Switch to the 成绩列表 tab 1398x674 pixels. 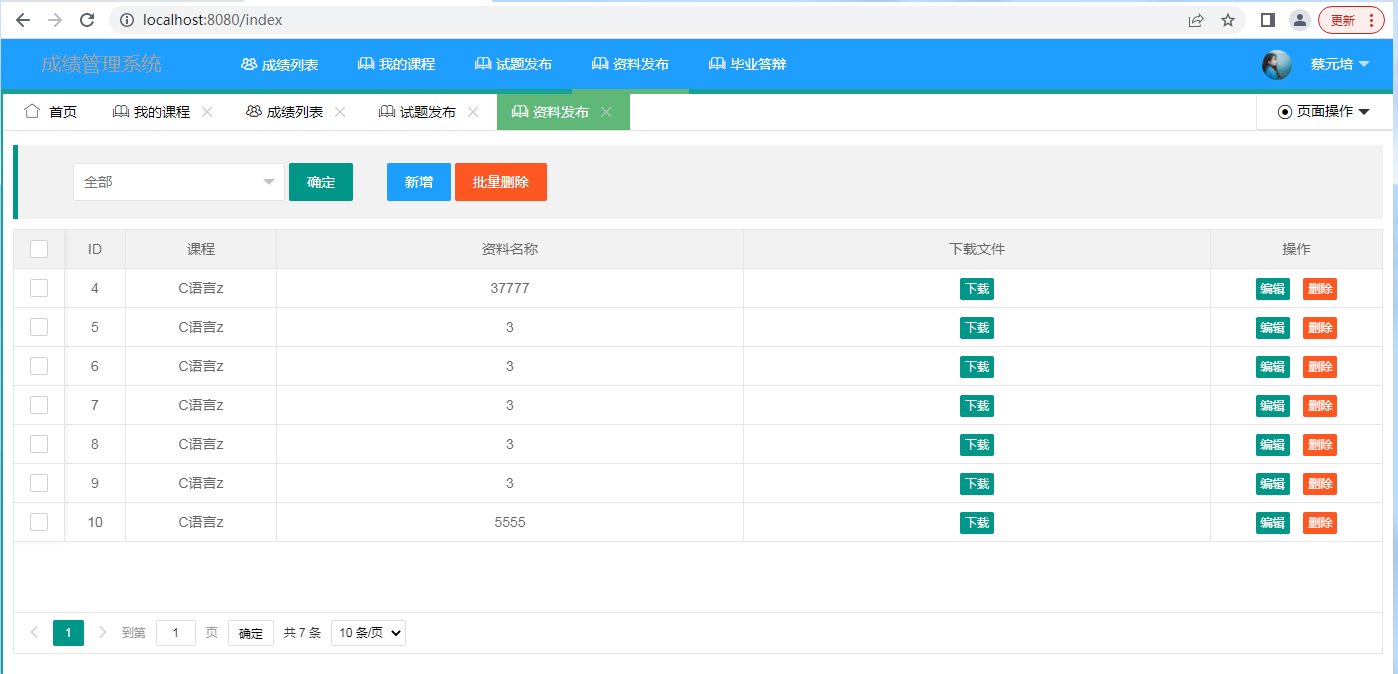pos(284,112)
